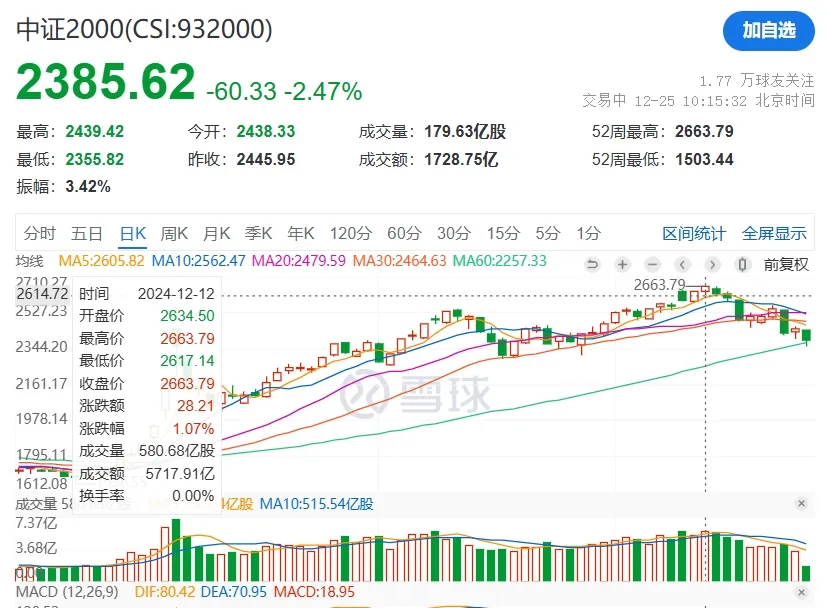The height and width of the screenshot is (608, 828).
Task: Click the tooltip date 2024-12-12
Action: pyautogui.click(x=176, y=294)
